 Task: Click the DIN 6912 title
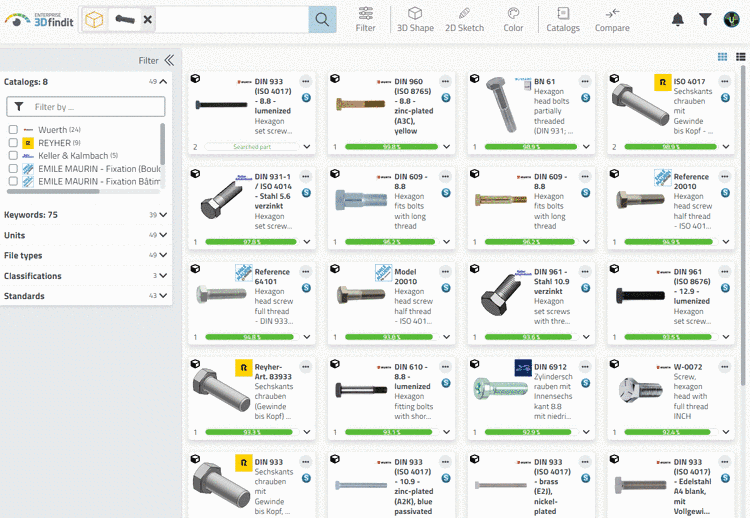coord(550,367)
